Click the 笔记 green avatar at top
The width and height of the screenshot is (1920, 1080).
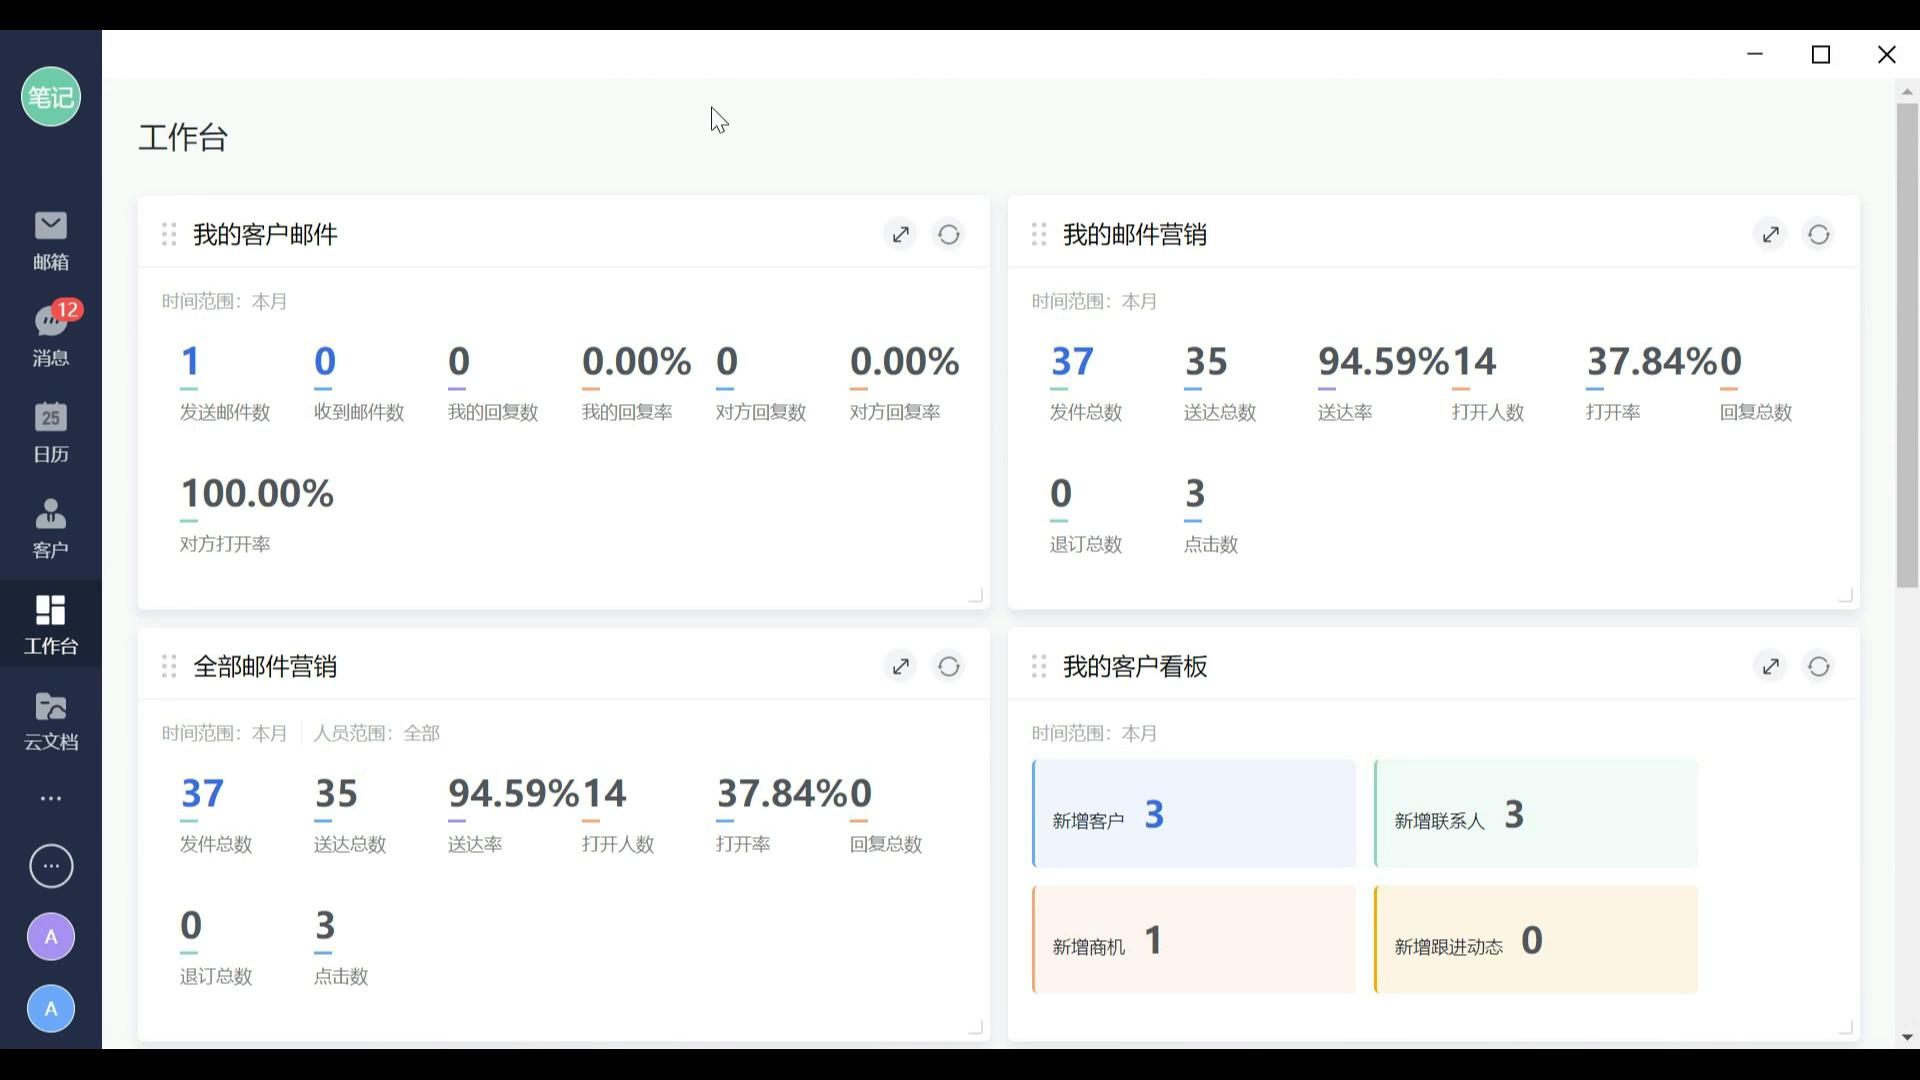click(51, 97)
